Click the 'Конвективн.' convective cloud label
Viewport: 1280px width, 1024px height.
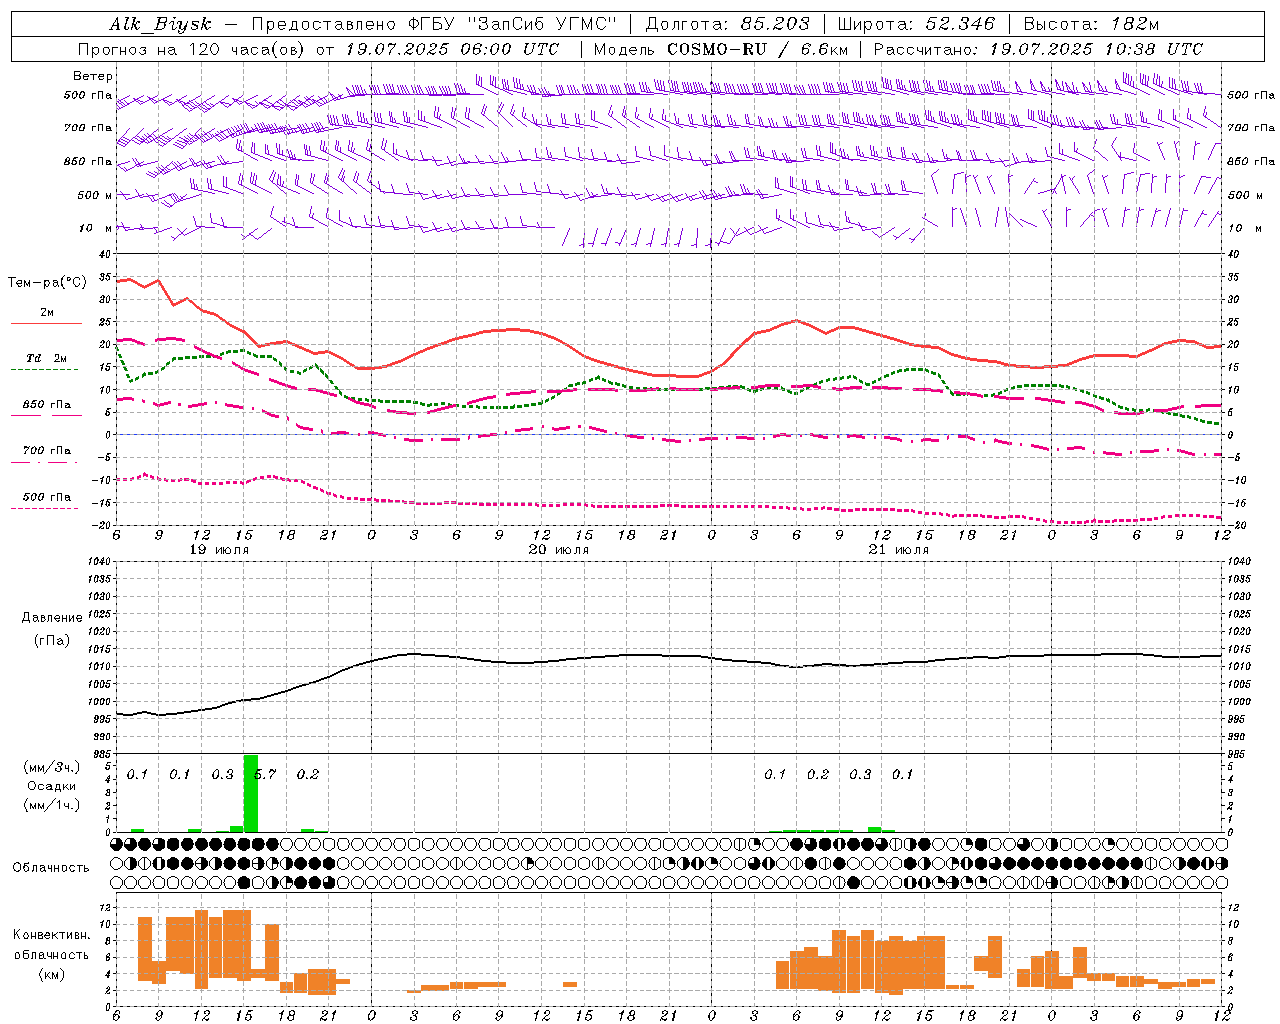pos(51,935)
